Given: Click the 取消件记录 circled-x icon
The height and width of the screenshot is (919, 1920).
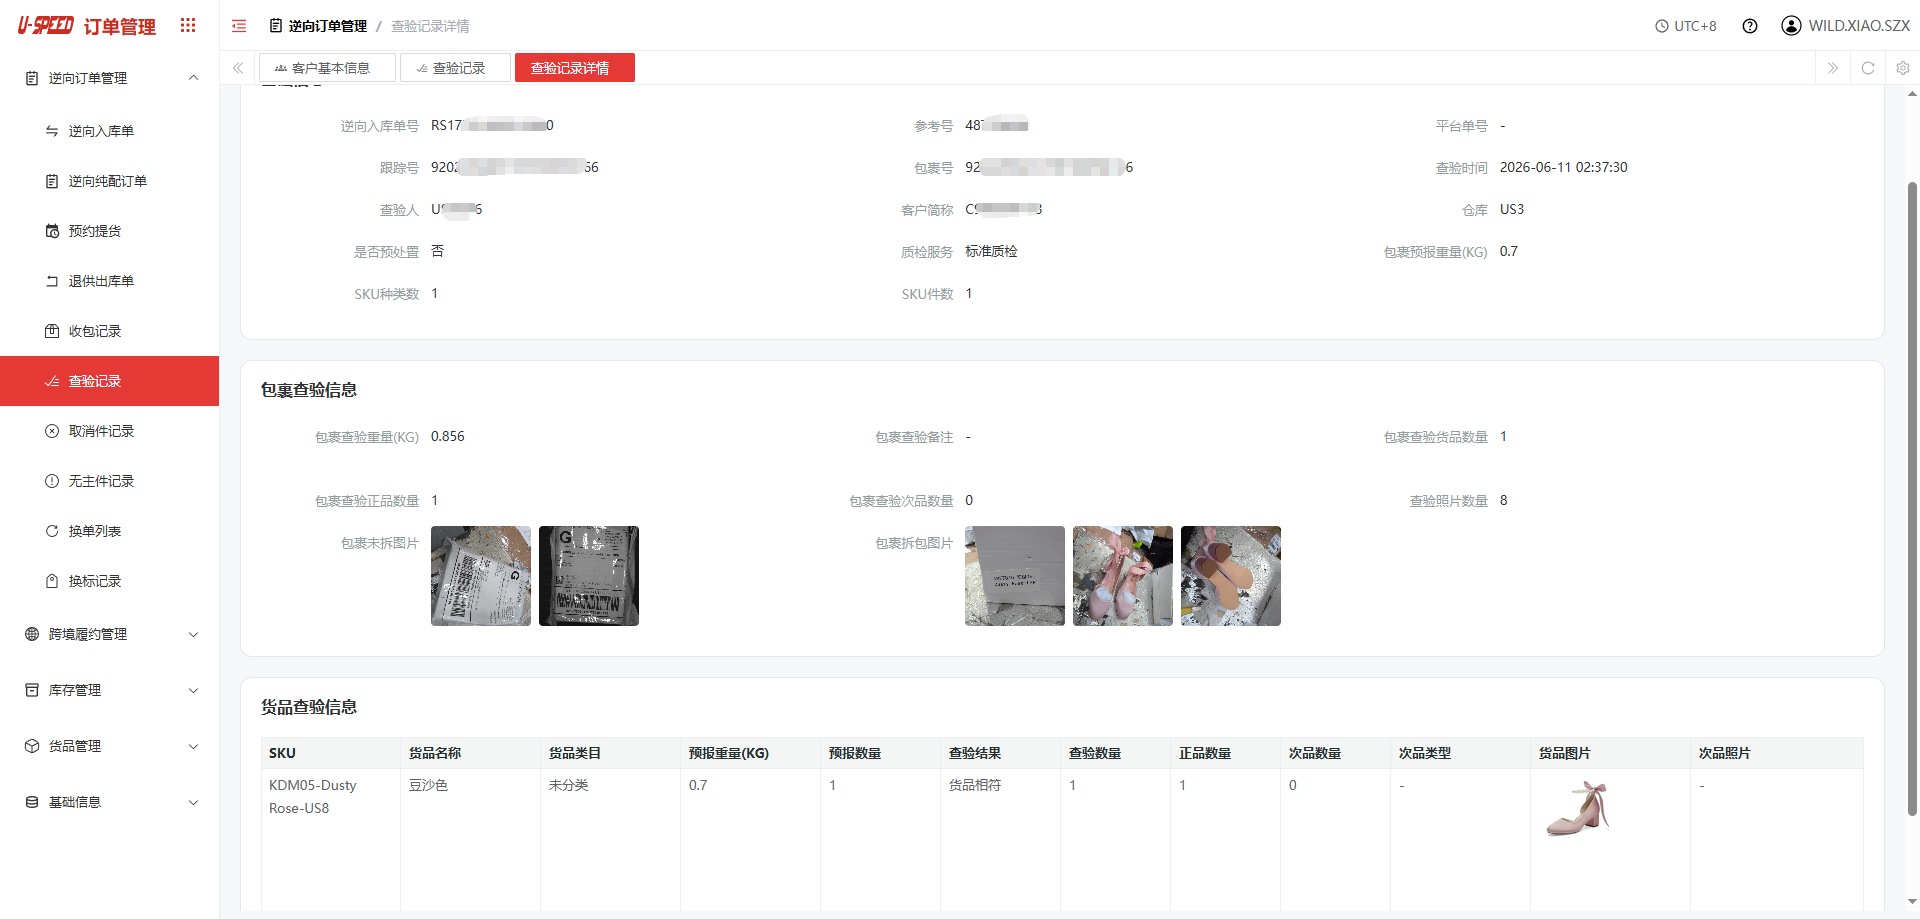Looking at the screenshot, I should pos(52,431).
